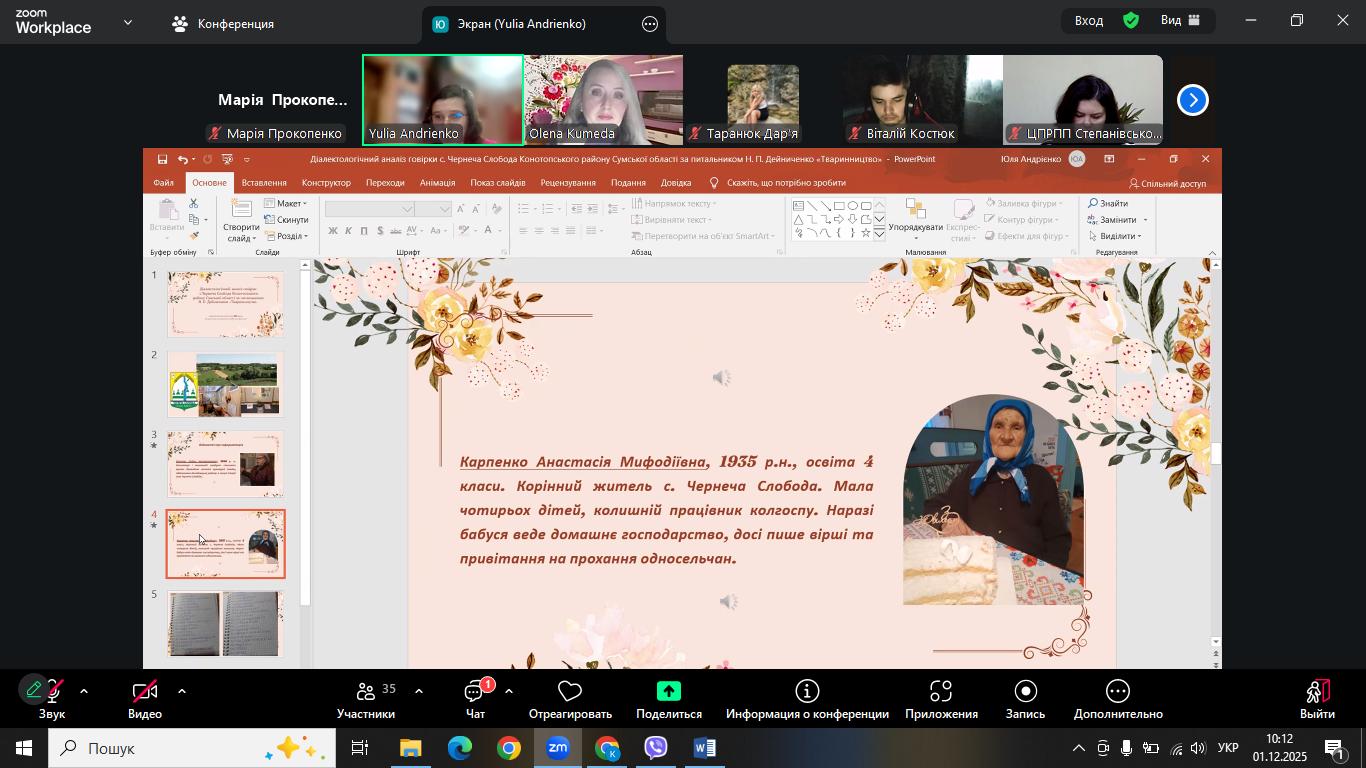
Task: Turn on camera with the Видео button
Action: click(145, 692)
